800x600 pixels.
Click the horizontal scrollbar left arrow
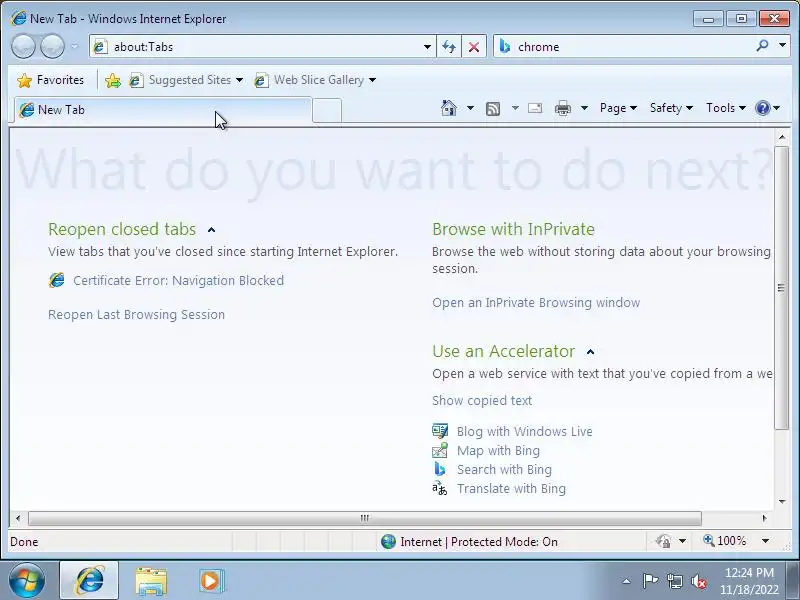18,518
